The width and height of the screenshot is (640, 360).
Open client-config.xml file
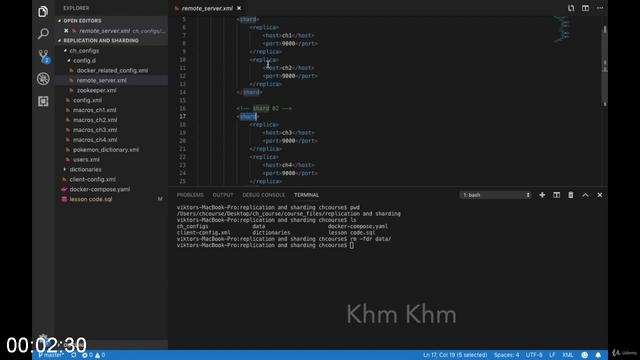(x=92, y=179)
